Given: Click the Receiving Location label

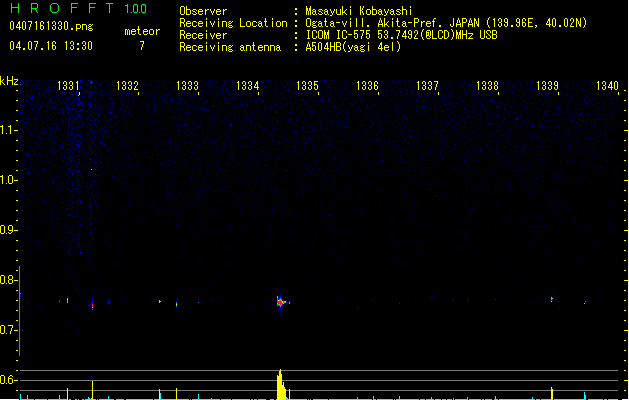Looking at the screenshot, I should [233, 23].
